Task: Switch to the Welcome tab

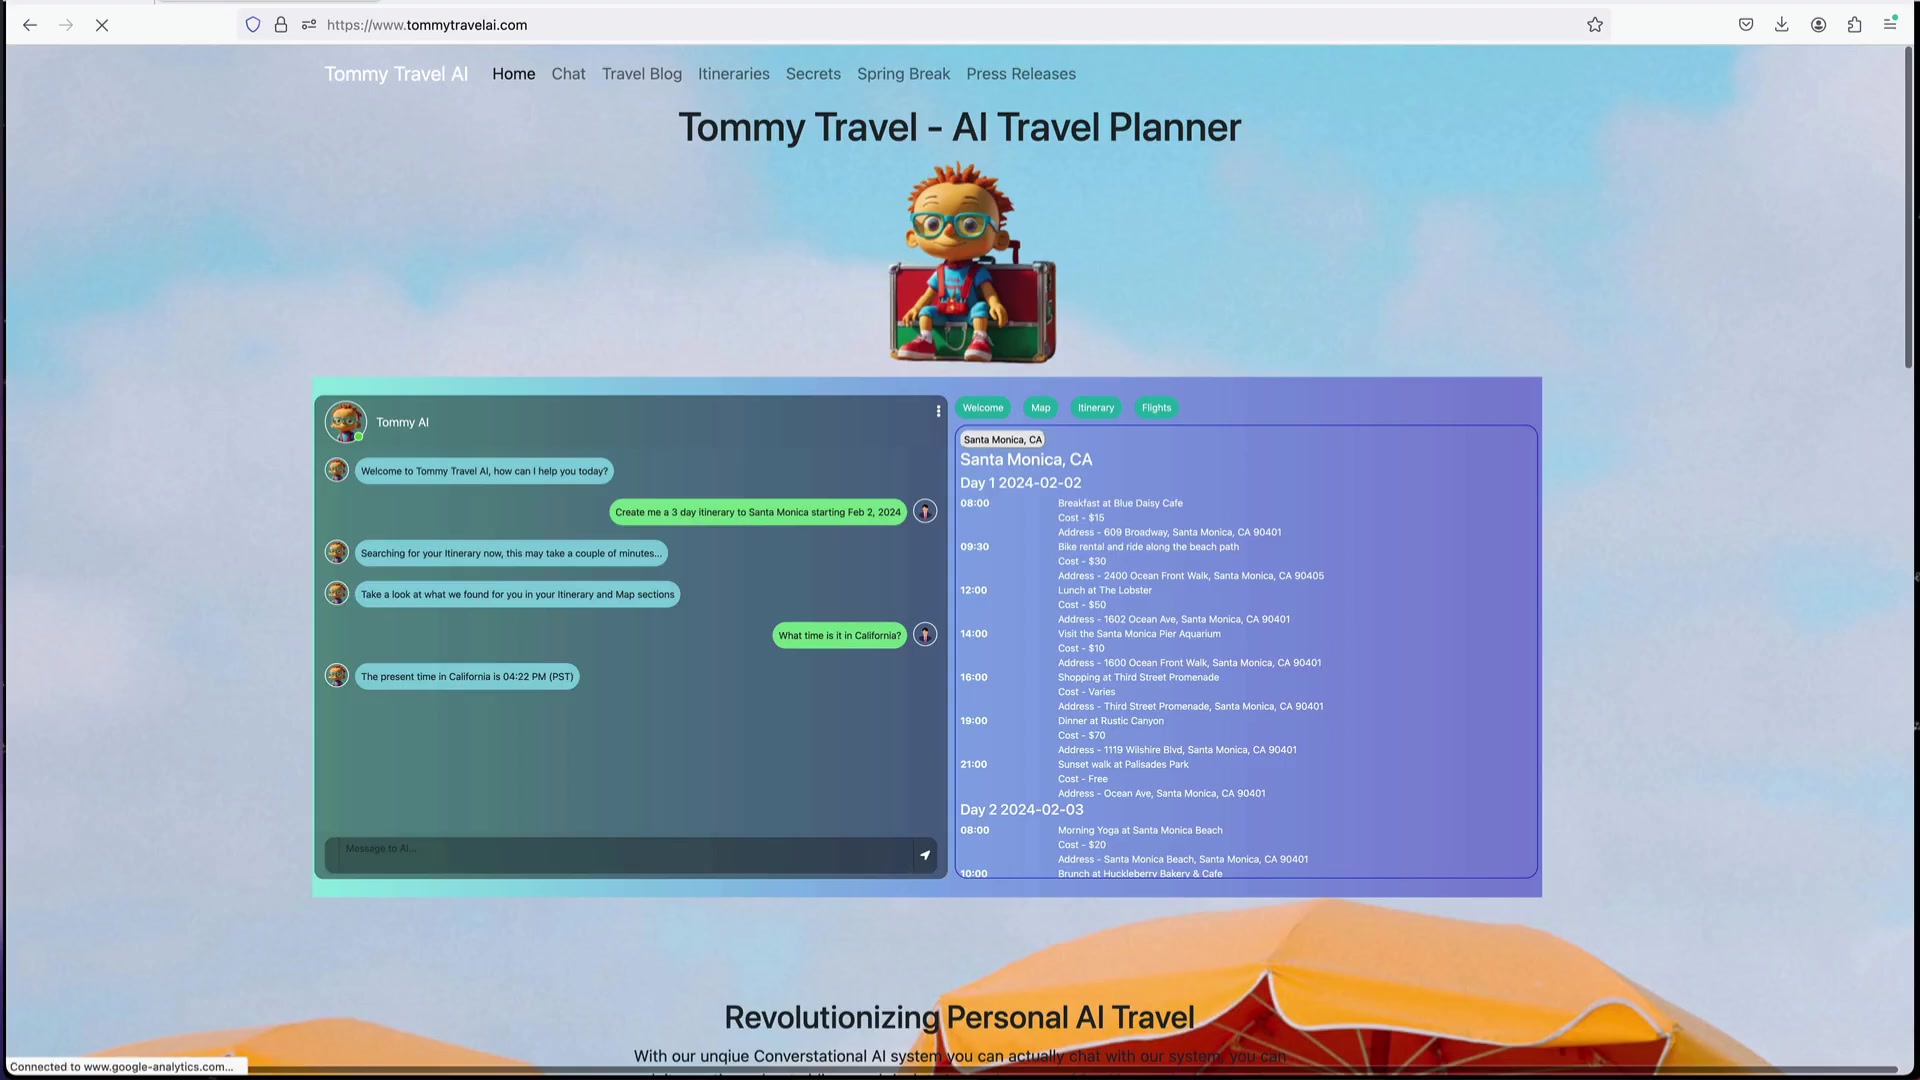Action: point(983,408)
